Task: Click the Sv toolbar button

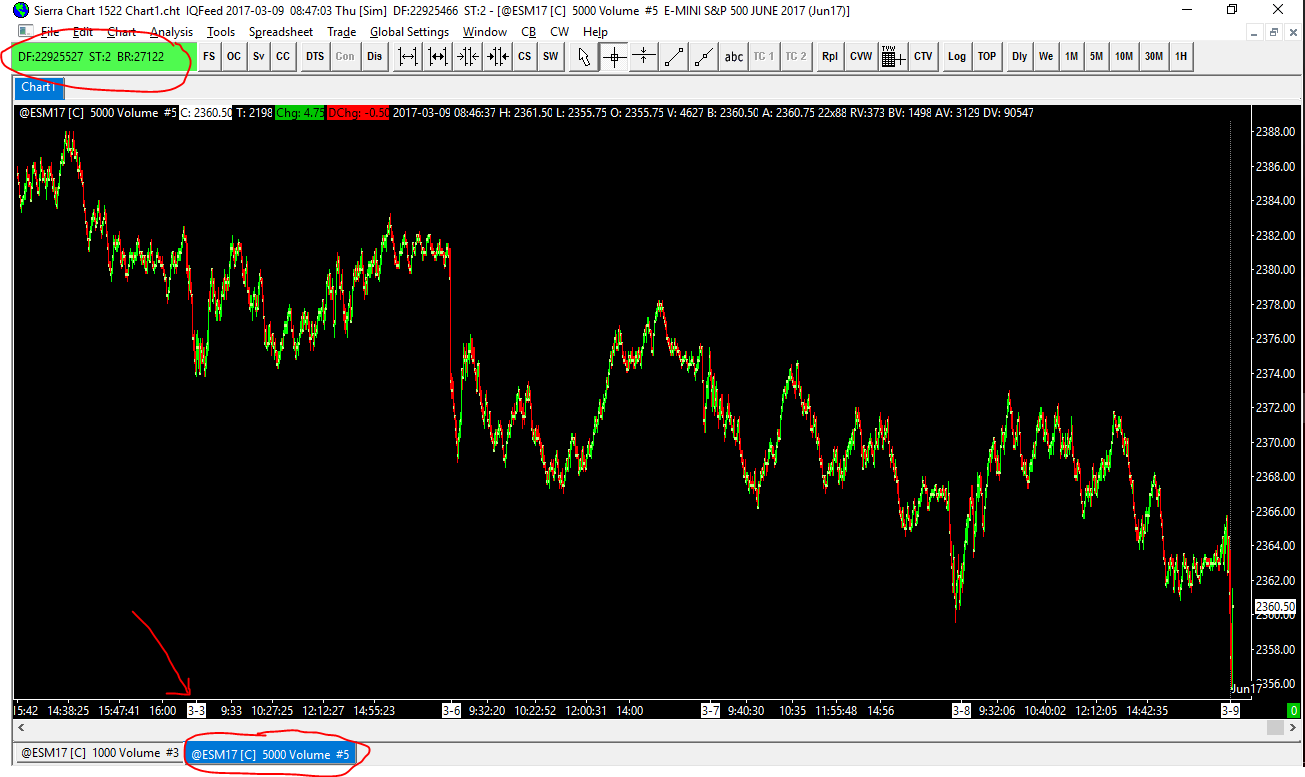Action: point(259,57)
